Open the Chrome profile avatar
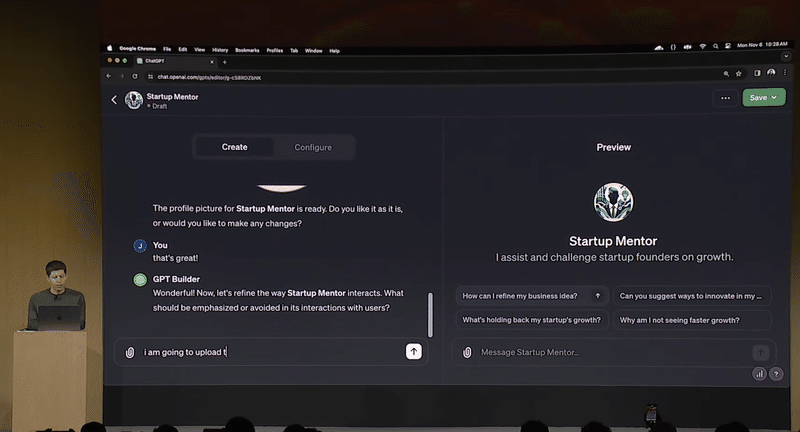The width and height of the screenshot is (800, 432). pos(771,73)
